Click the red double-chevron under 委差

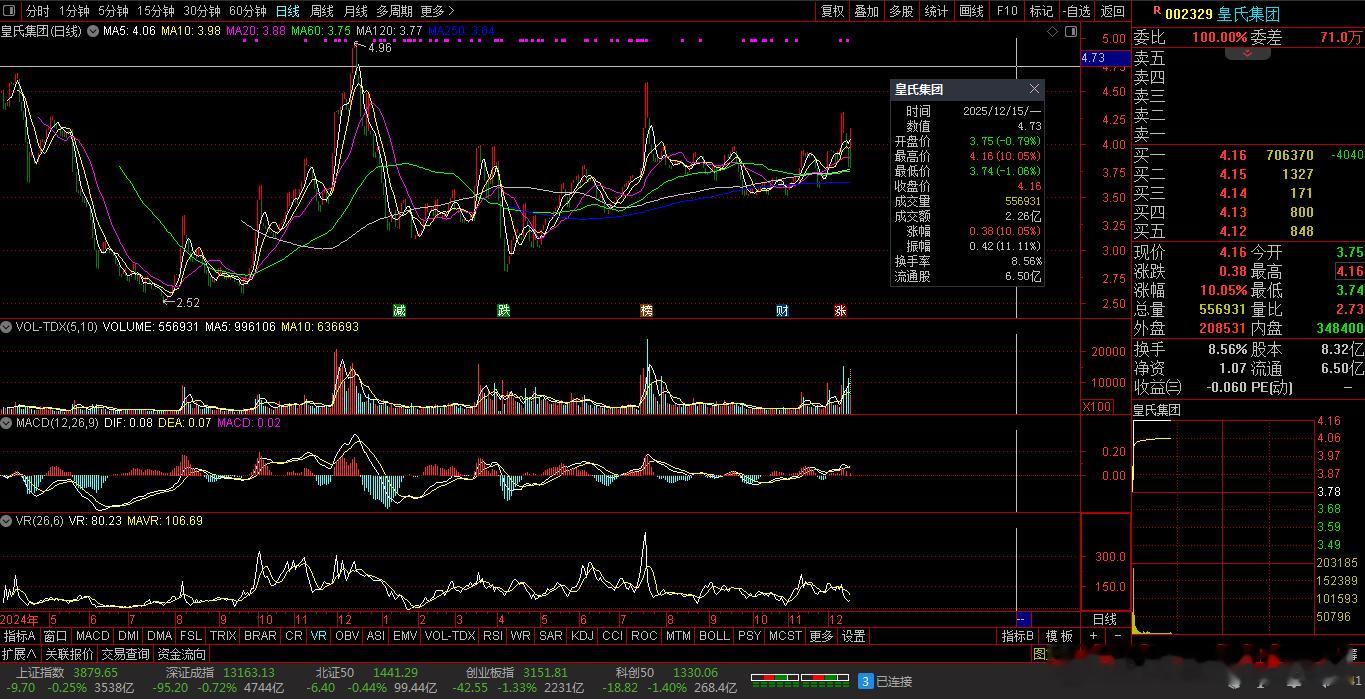1248,52
